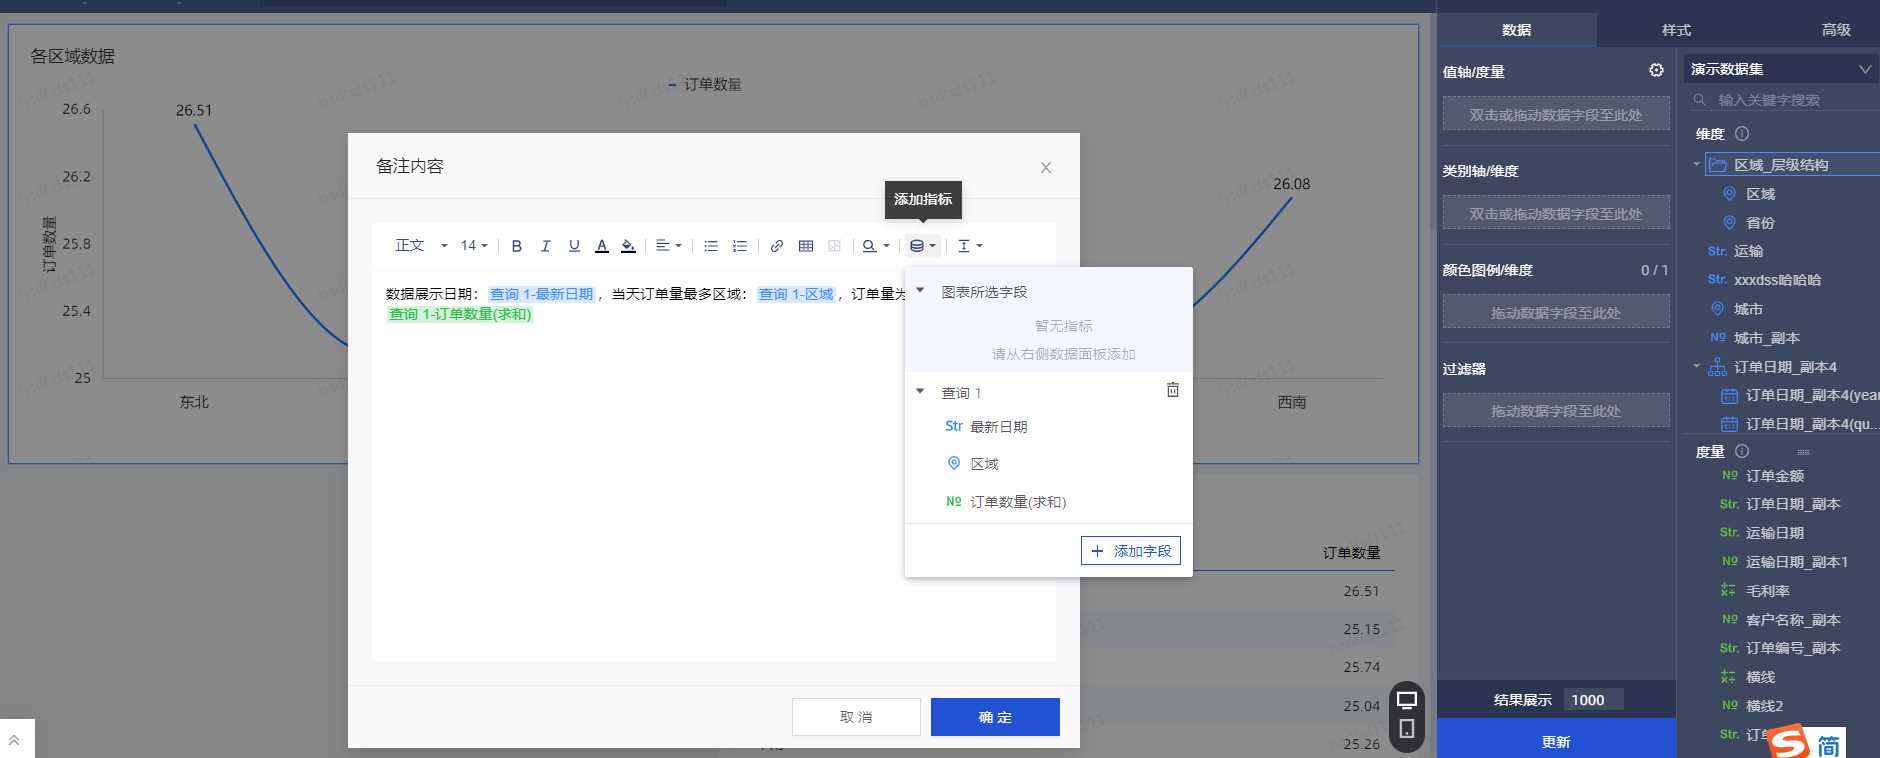
Task: Open the font color picker
Action: tap(602, 246)
